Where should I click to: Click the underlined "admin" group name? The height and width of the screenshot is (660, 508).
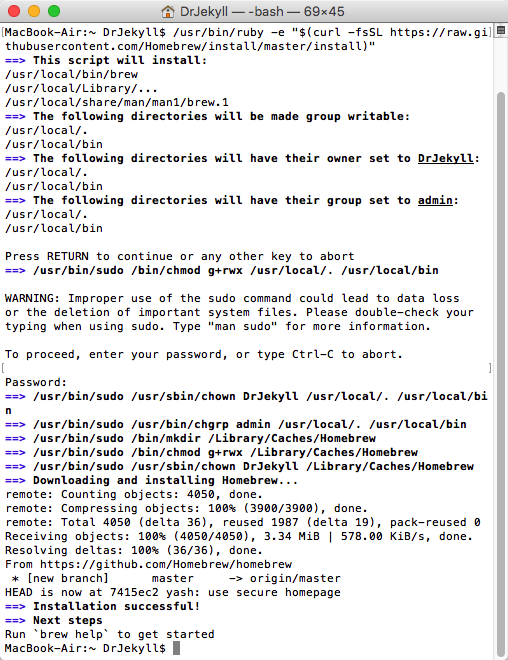coord(435,200)
